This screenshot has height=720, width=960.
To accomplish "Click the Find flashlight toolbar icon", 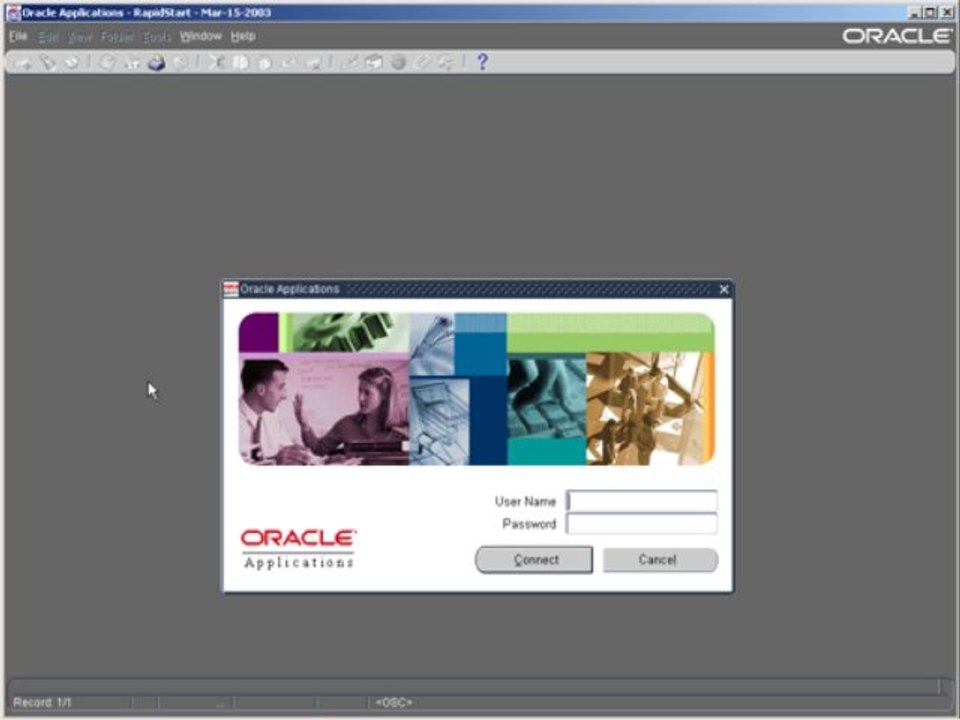I will [48, 63].
